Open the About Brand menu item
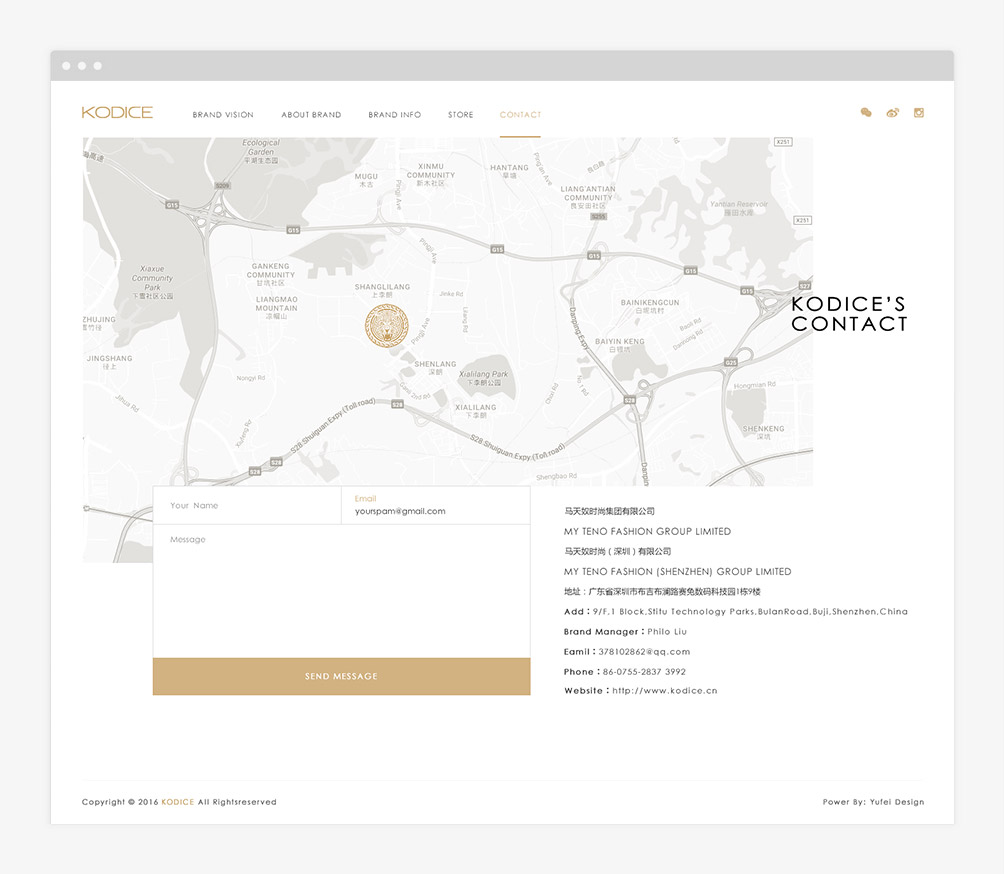Image resolution: width=1004 pixels, height=874 pixels. pyautogui.click(x=311, y=115)
